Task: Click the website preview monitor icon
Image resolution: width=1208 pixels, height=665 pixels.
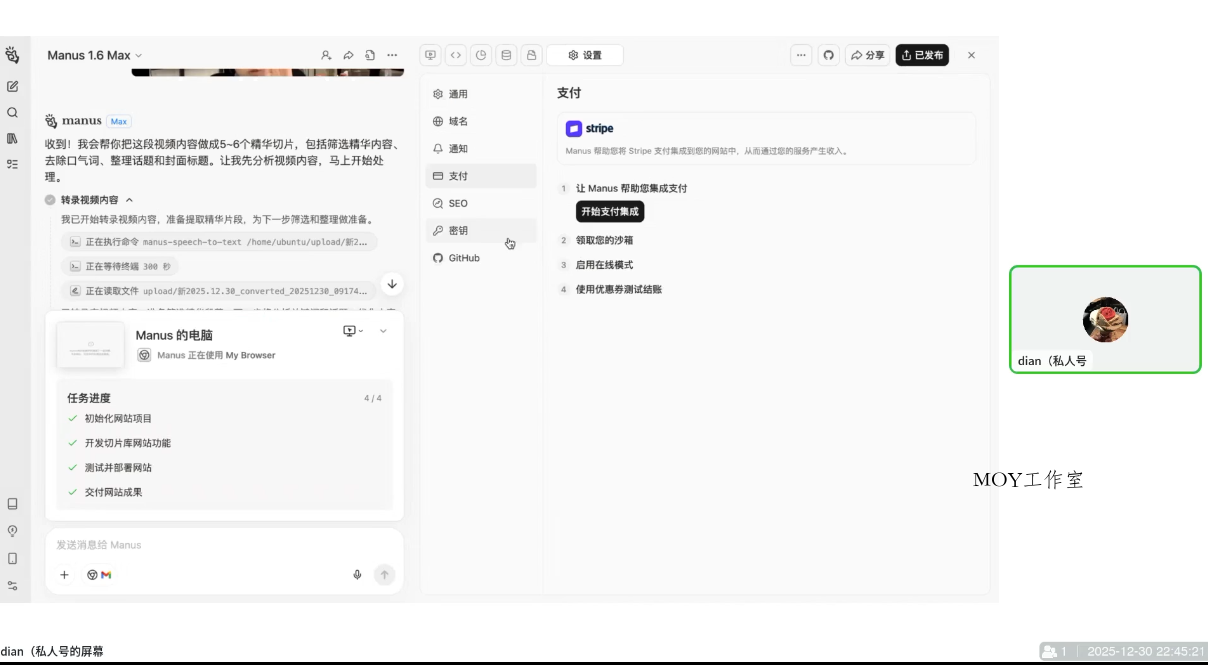Action: (431, 55)
